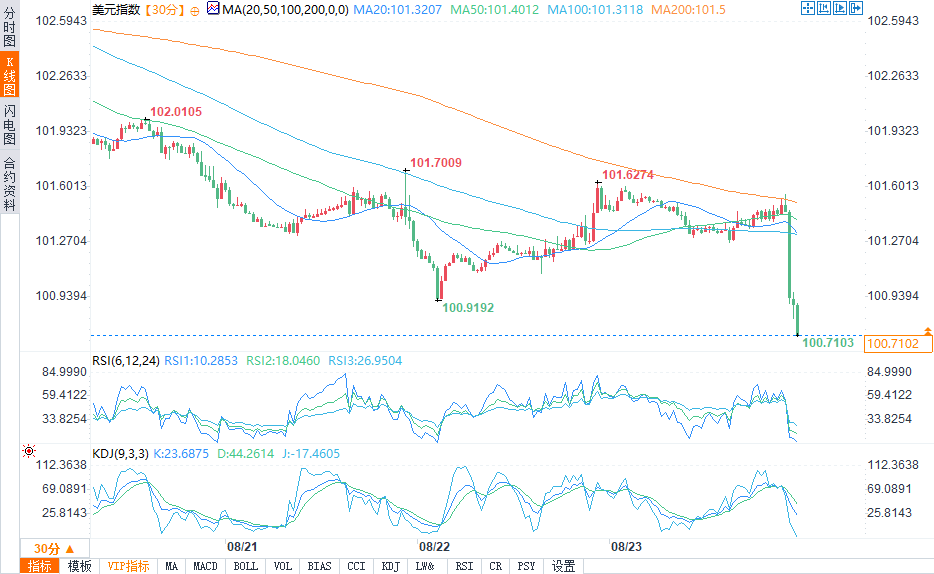Click the orange arrow above the 100.7102 price tag
The image size is (934, 574).
point(927,330)
